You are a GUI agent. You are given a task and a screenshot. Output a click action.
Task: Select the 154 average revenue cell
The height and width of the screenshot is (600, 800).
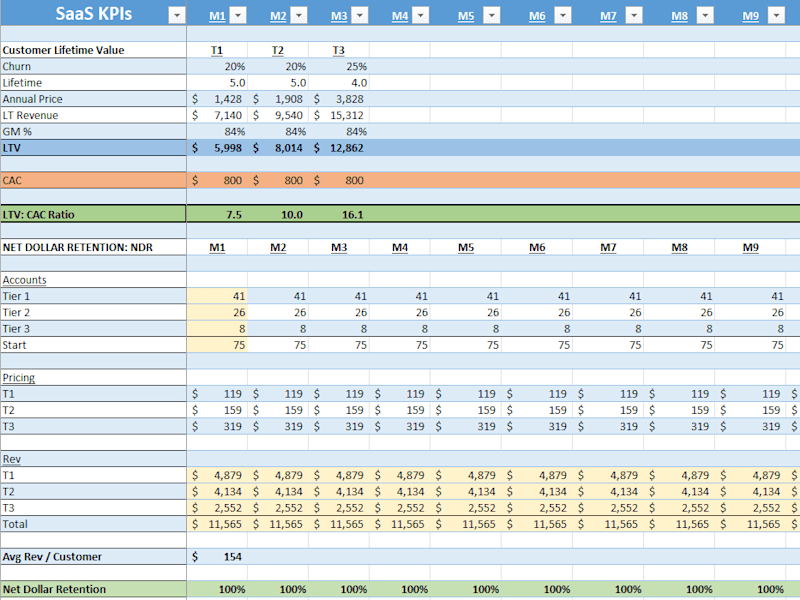217,557
